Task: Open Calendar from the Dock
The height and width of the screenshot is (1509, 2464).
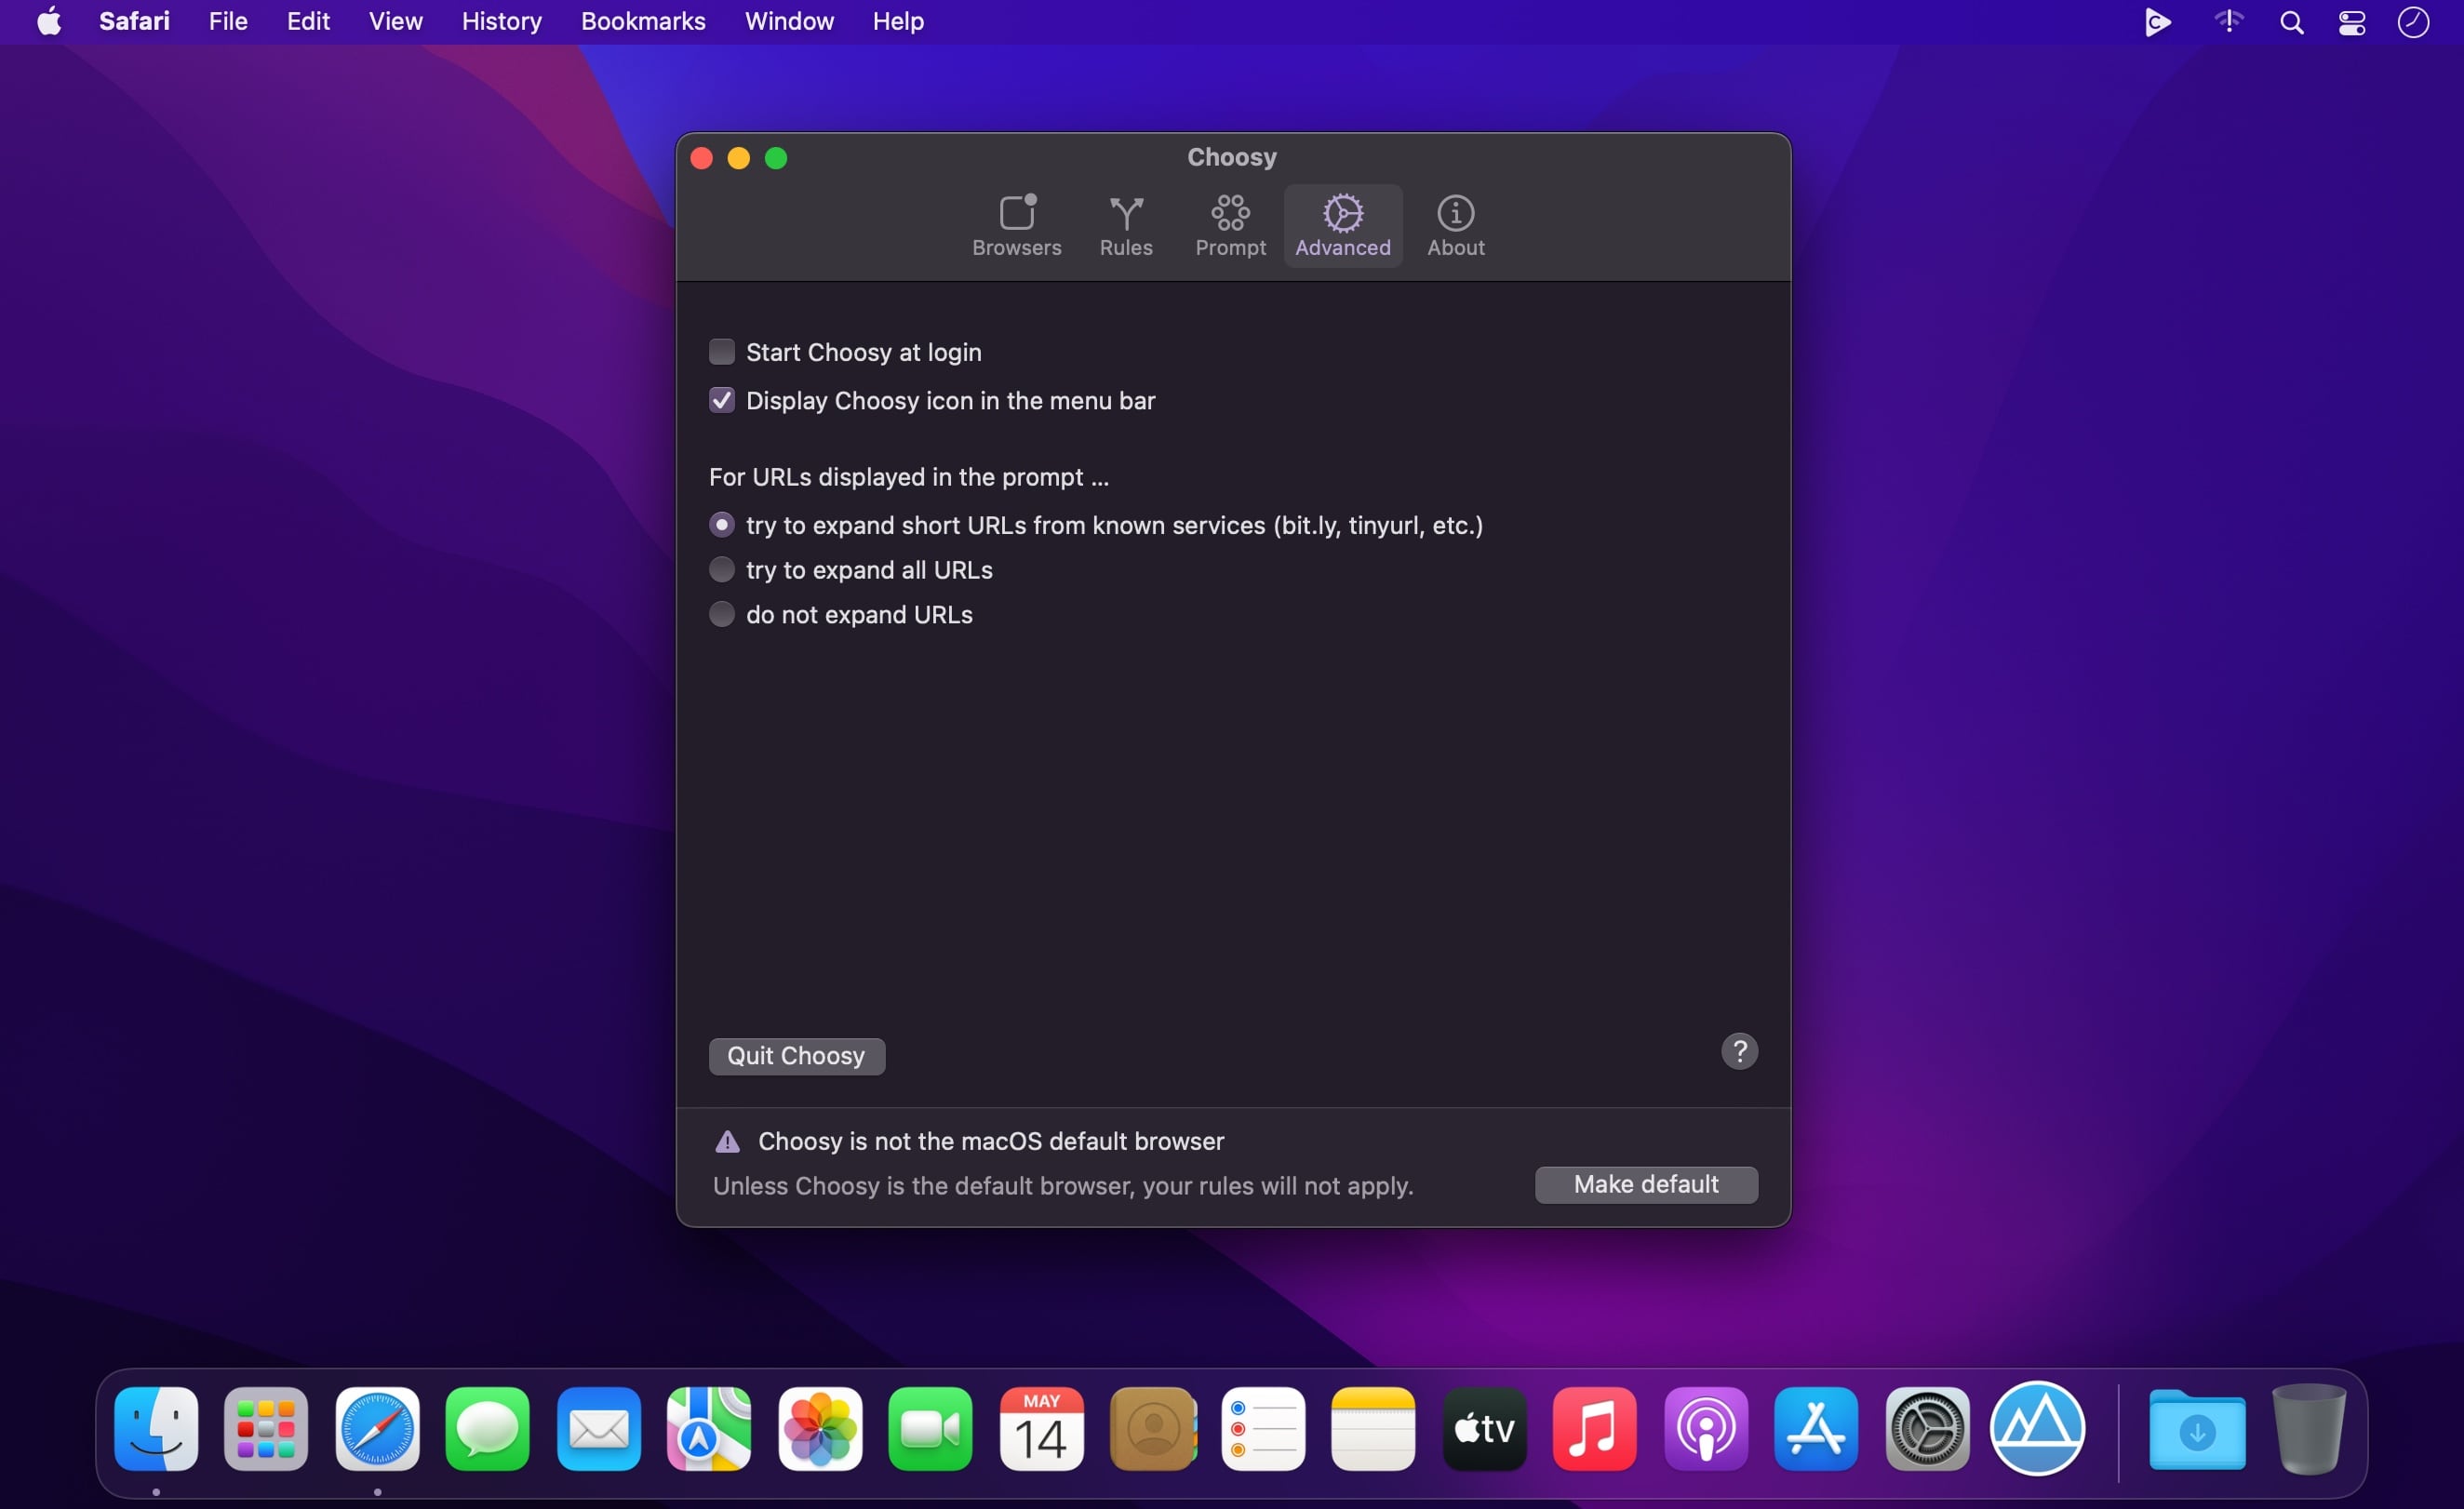Action: click(1041, 1428)
